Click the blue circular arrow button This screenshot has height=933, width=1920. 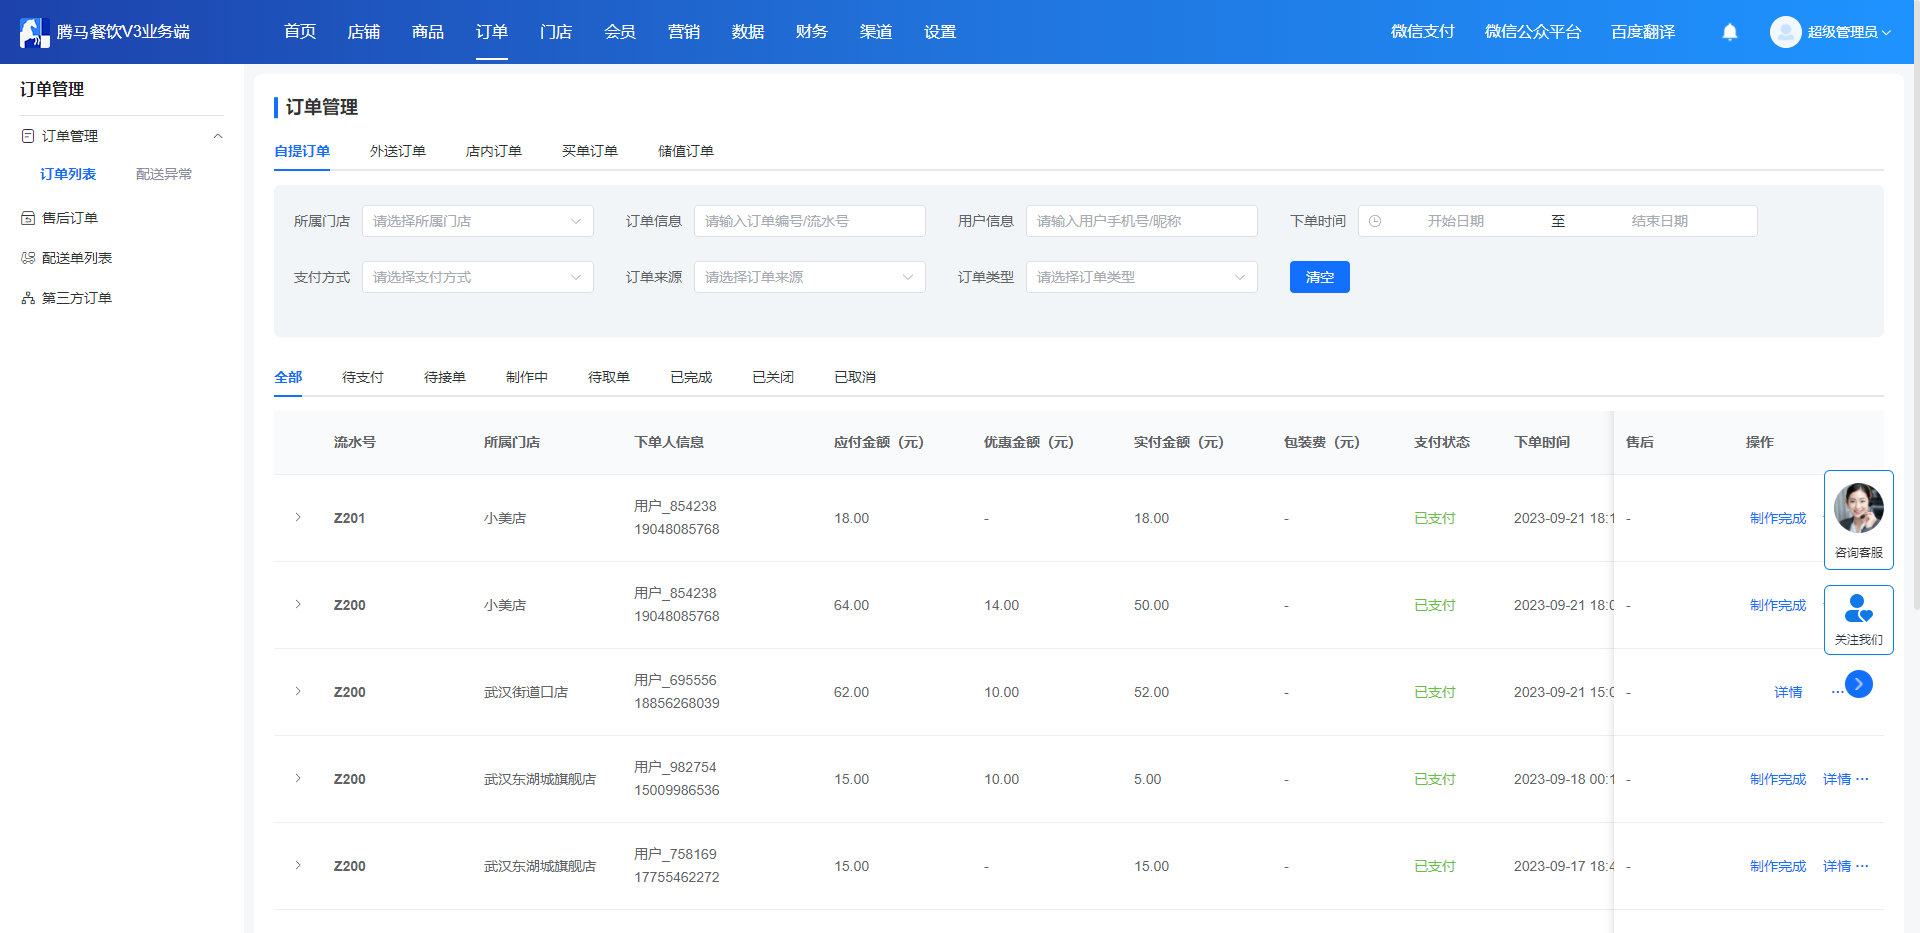tap(1859, 684)
